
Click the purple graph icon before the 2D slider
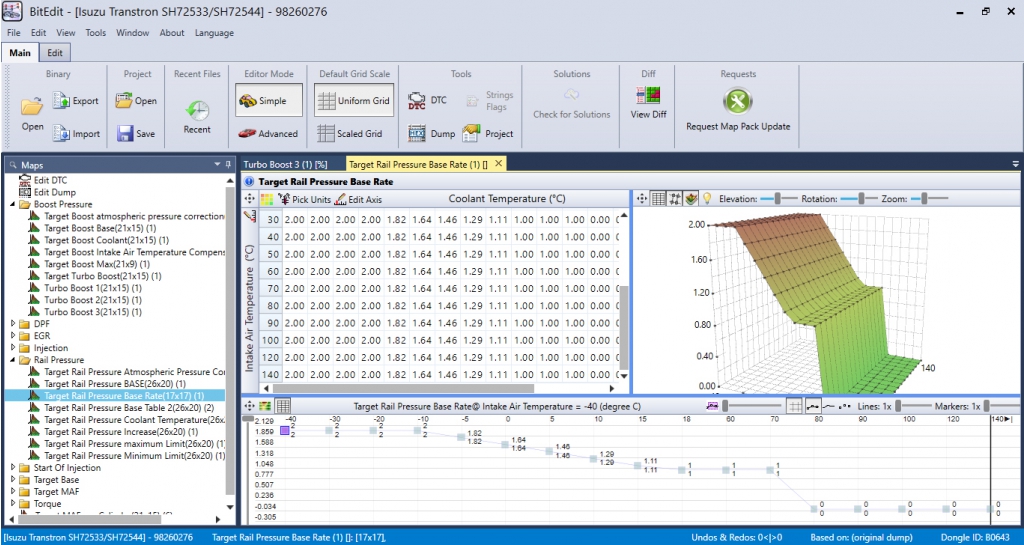[712, 406]
